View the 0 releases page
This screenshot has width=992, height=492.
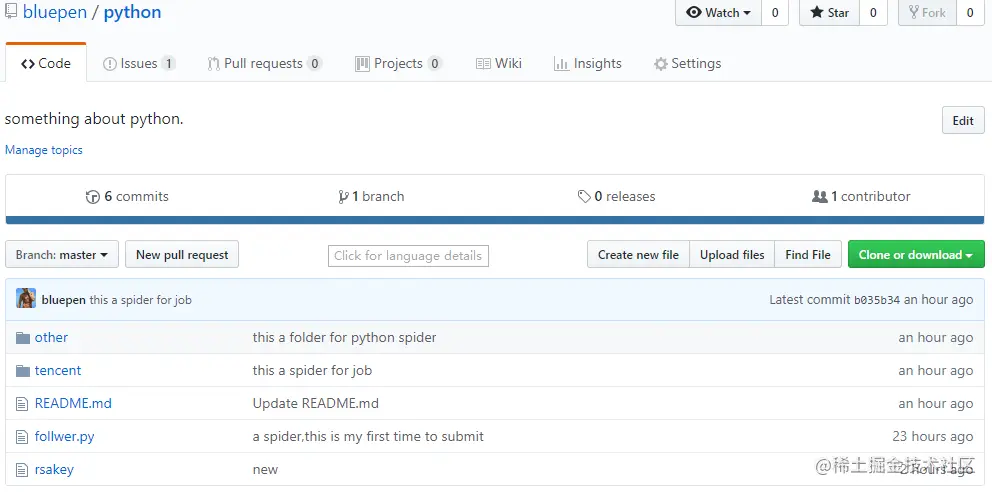616,197
